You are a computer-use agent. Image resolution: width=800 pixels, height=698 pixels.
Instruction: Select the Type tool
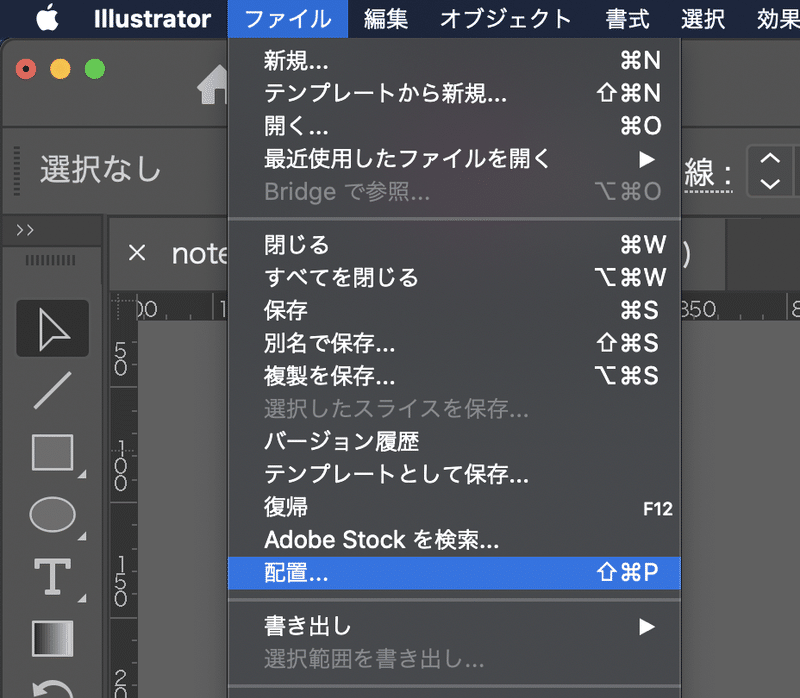point(52,577)
